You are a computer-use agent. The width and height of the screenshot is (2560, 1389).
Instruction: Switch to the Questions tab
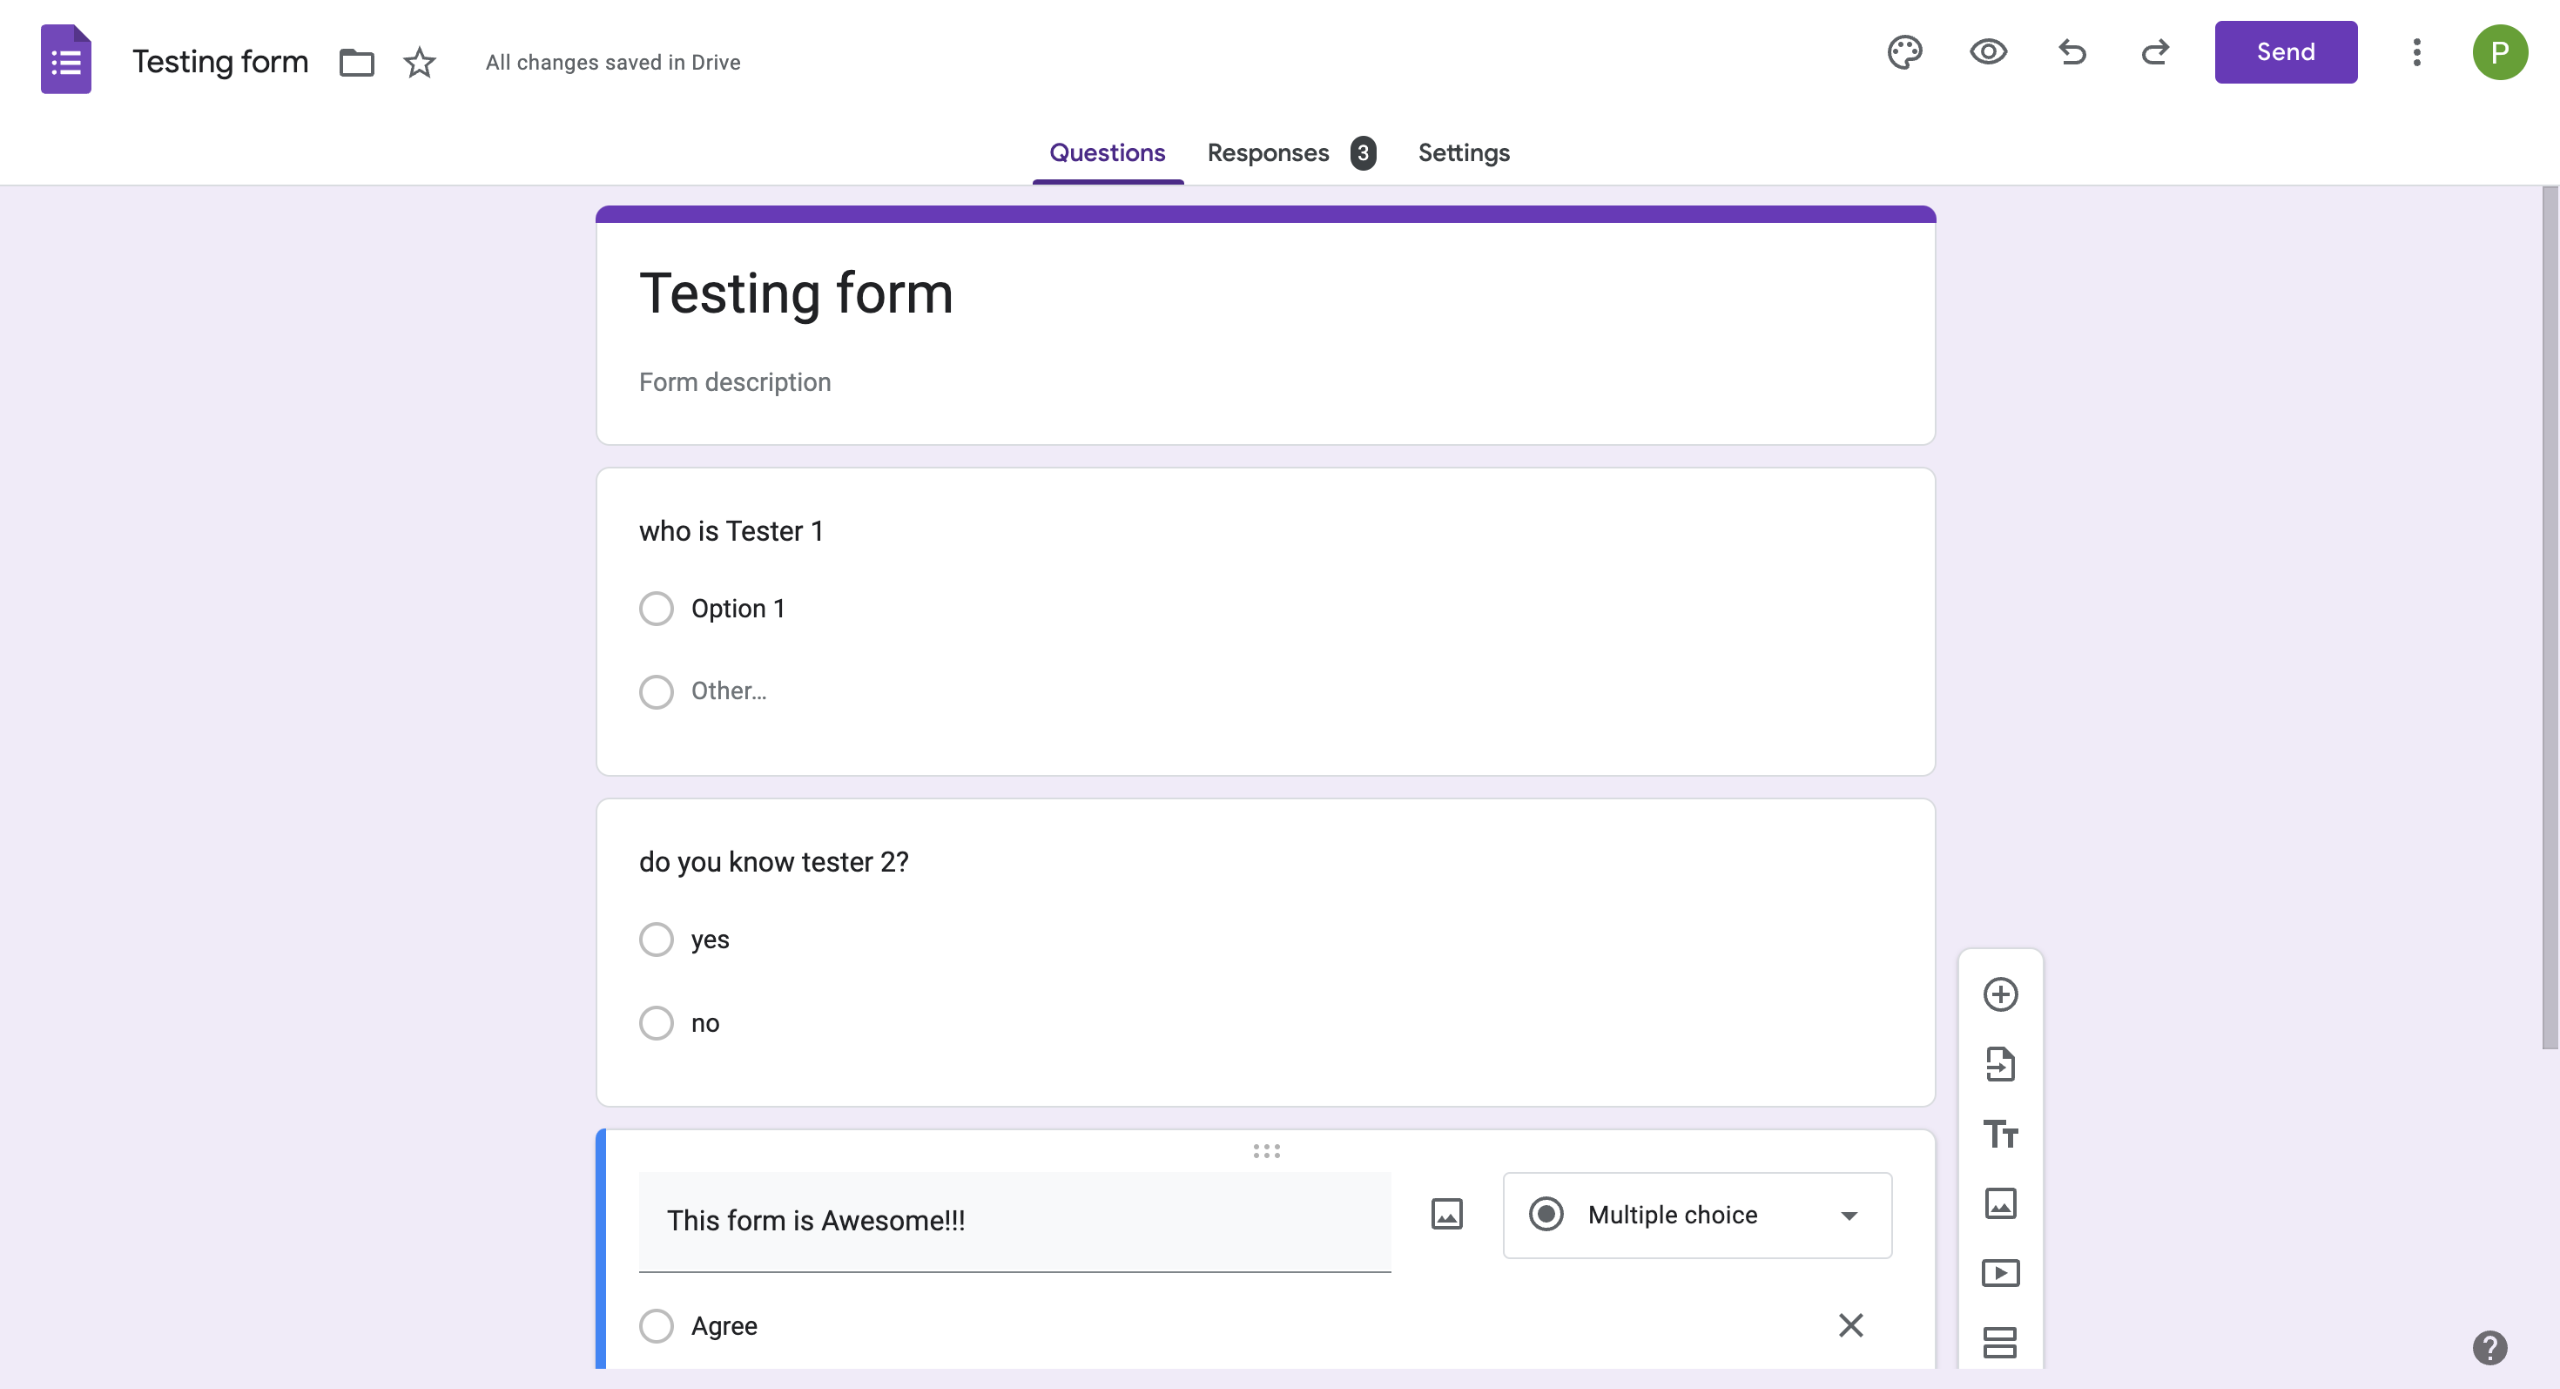(x=1107, y=153)
